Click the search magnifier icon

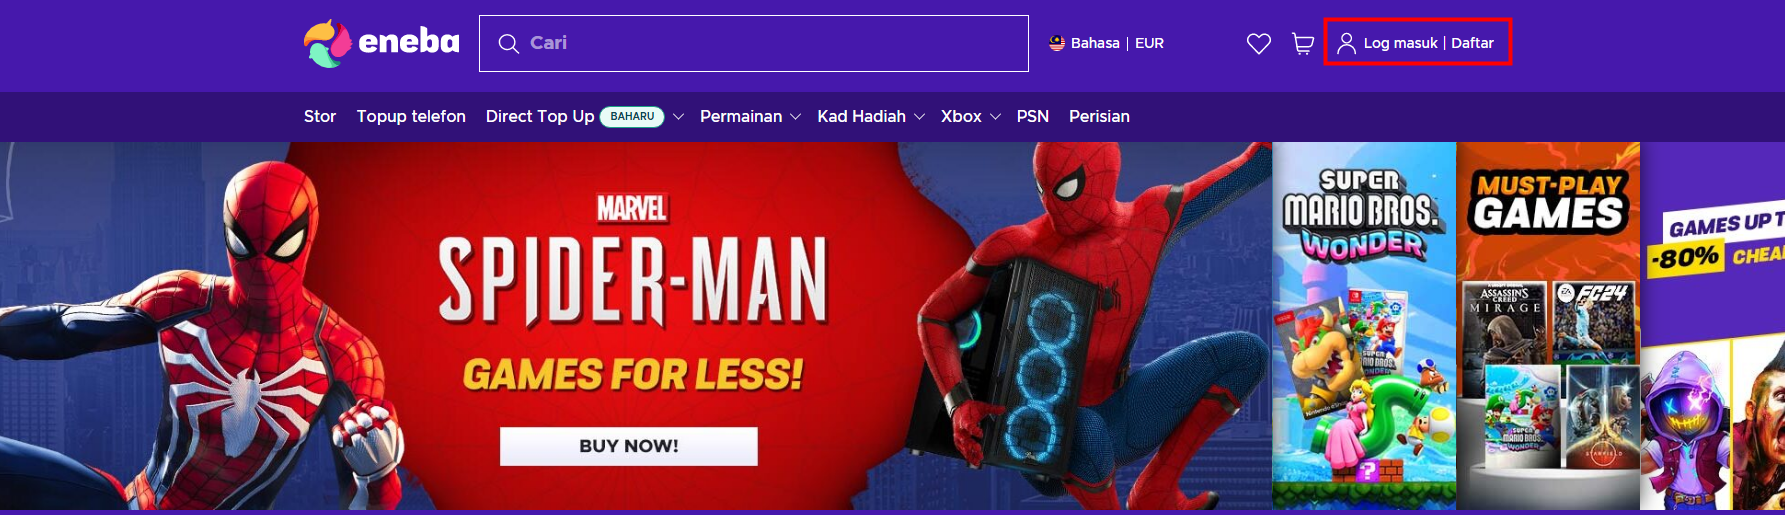click(x=508, y=43)
